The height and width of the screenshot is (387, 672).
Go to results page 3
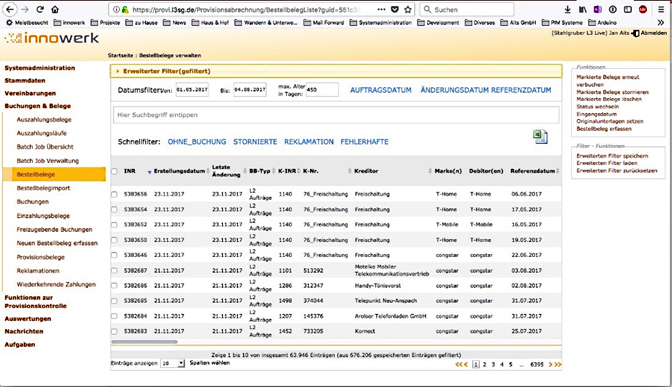click(x=493, y=364)
